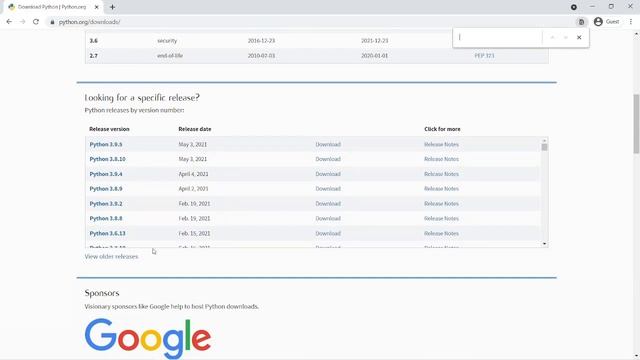This screenshot has height=360, width=640.
Task: Go back using the browser back arrow
Action: pos(9,22)
